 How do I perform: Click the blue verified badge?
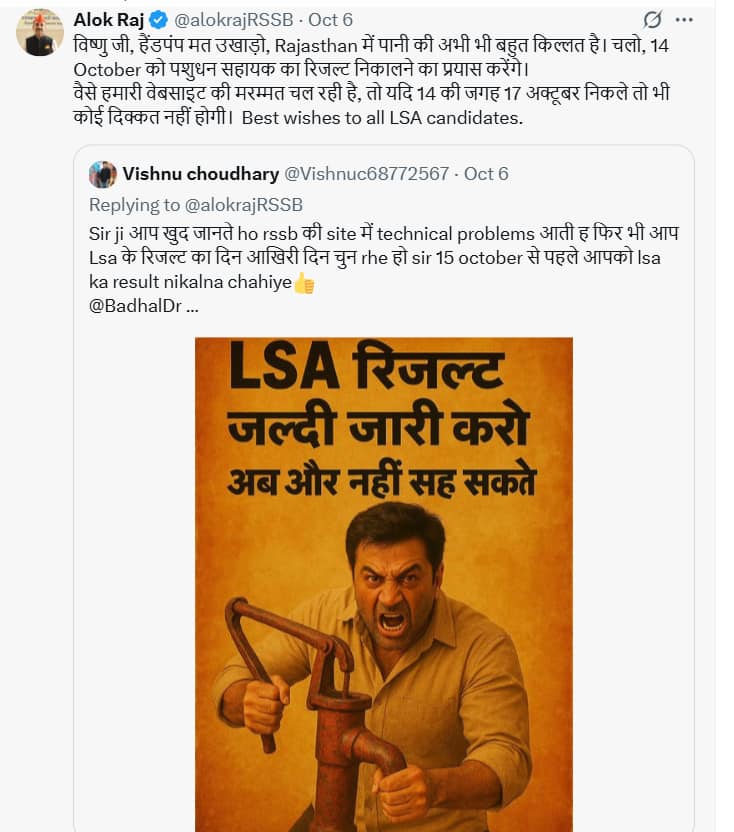pyautogui.click(x=158, y=20)
